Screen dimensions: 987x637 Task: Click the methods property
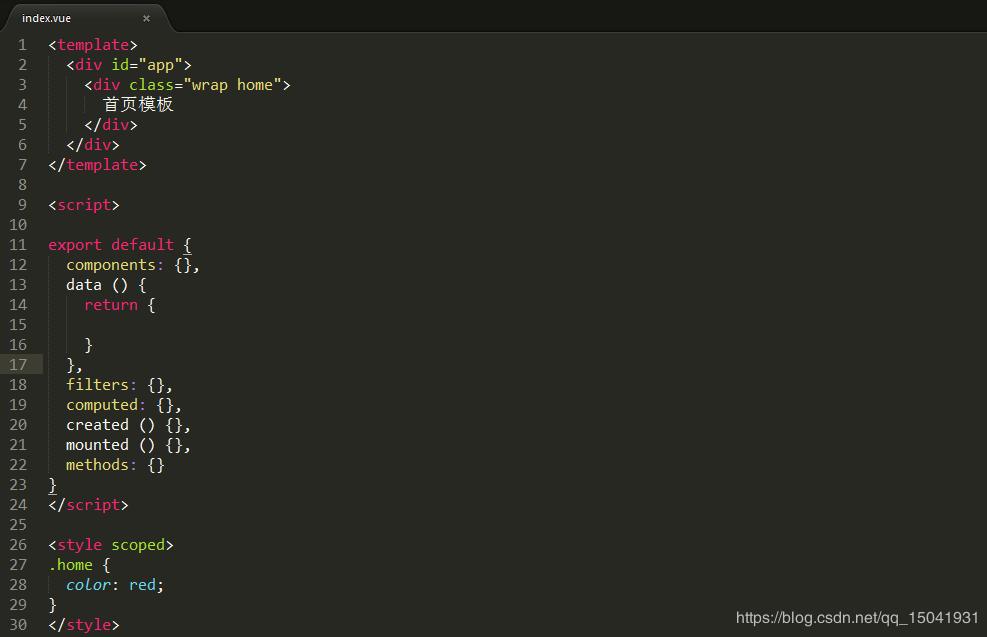97,465
